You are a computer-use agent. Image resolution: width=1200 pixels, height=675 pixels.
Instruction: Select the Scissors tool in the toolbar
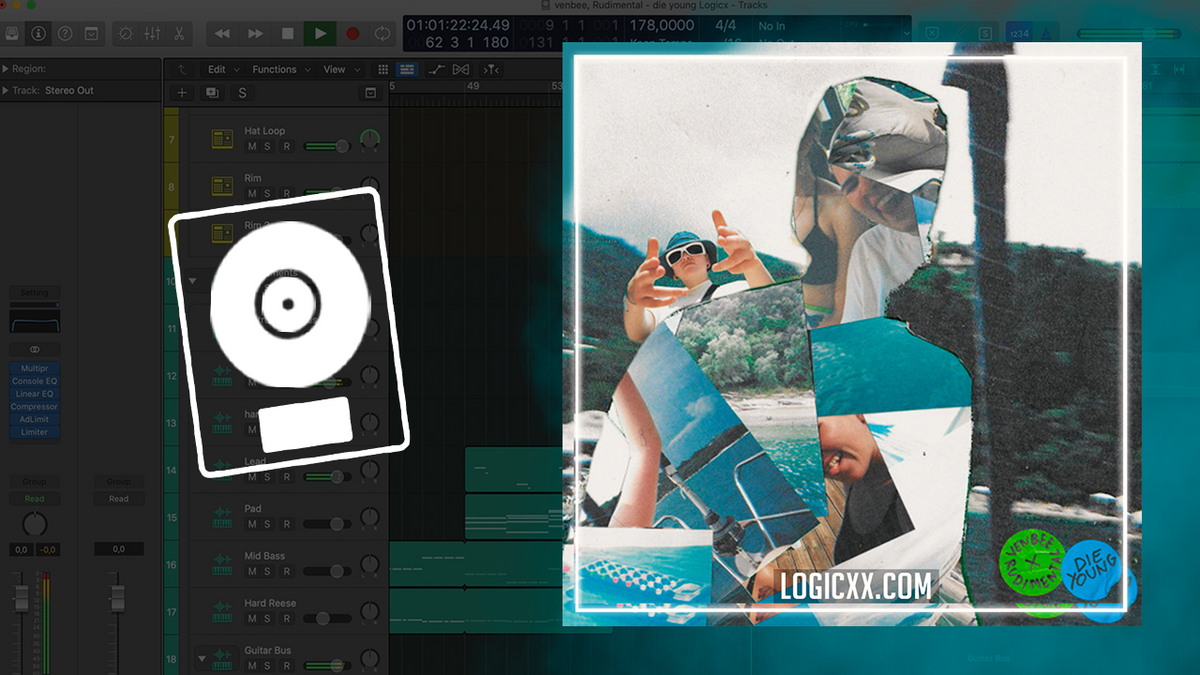(178, 34)
